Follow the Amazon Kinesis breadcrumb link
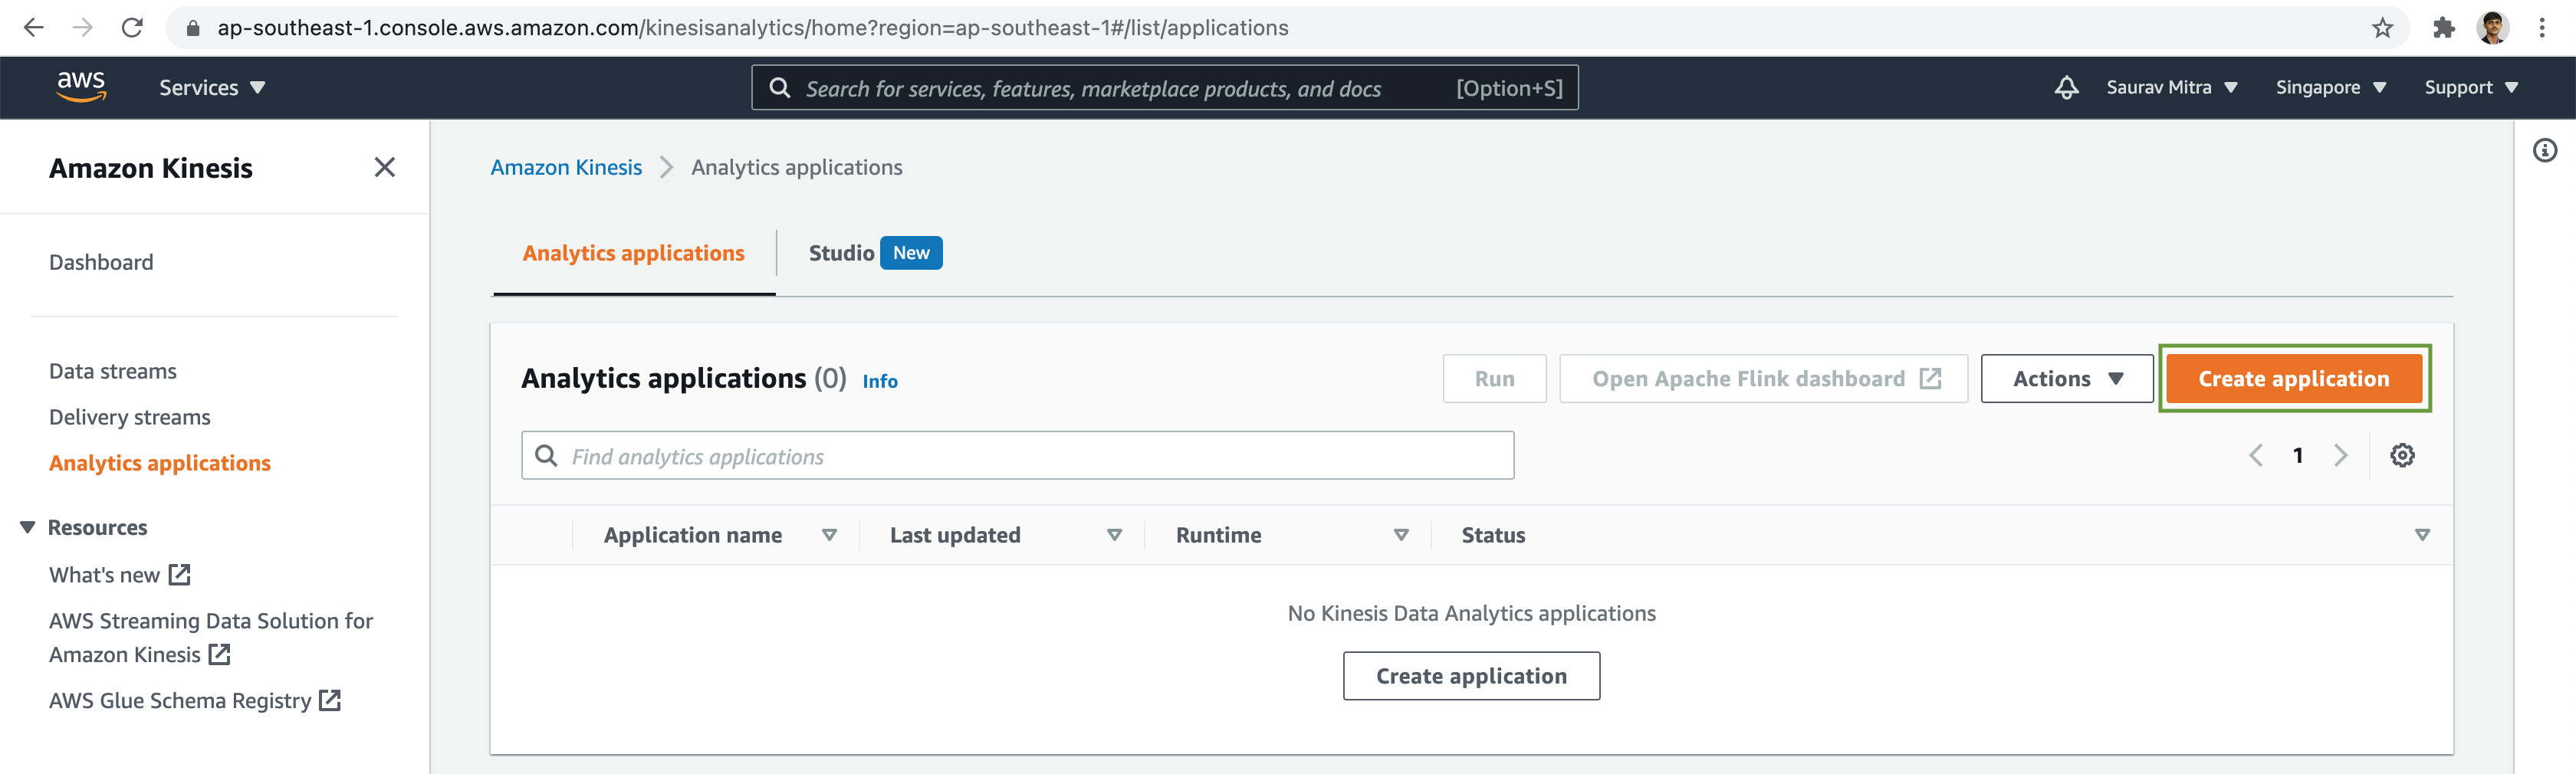This screenshot has width=2576, height=774. pos(566,168)
